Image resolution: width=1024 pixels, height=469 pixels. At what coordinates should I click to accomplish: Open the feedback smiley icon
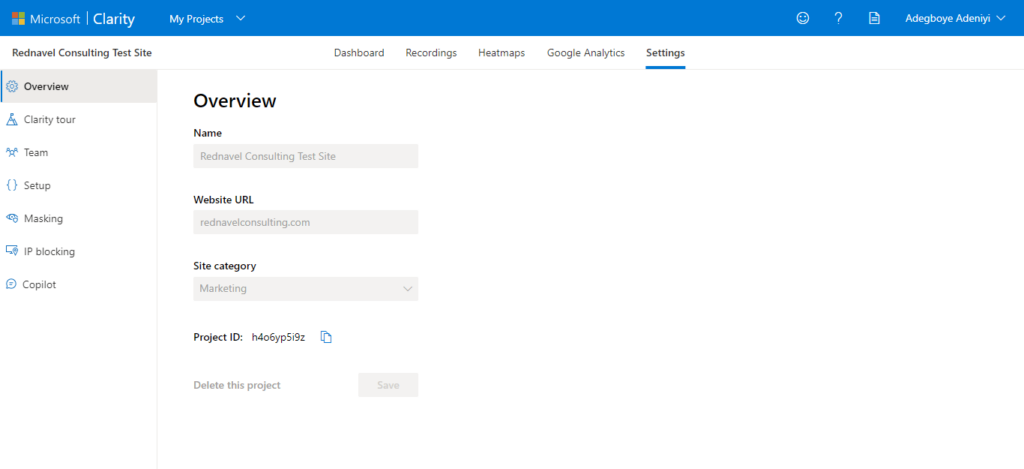pyautogui.click(x=803, y=18)
